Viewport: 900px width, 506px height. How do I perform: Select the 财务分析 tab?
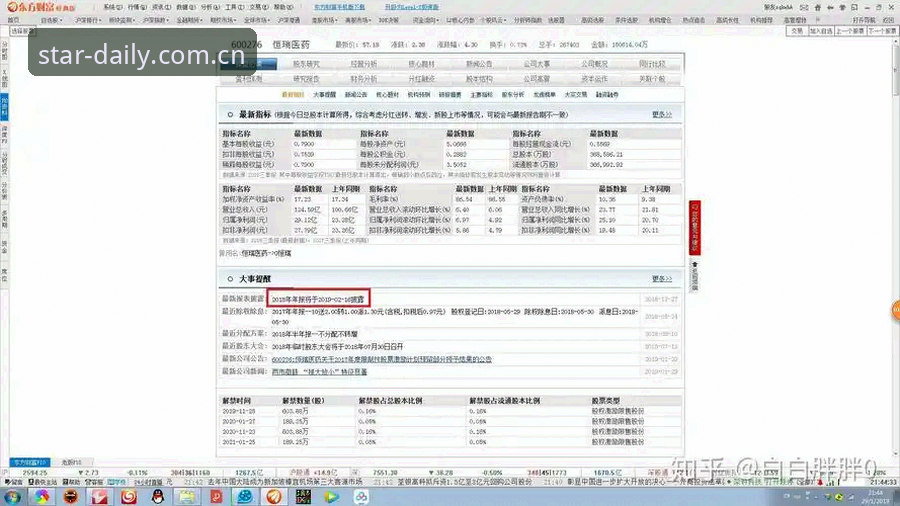[x=364, y=79]
